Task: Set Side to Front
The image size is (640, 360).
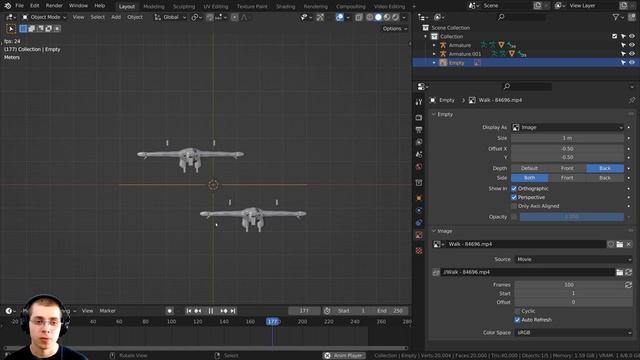Action: pos(567,178)
